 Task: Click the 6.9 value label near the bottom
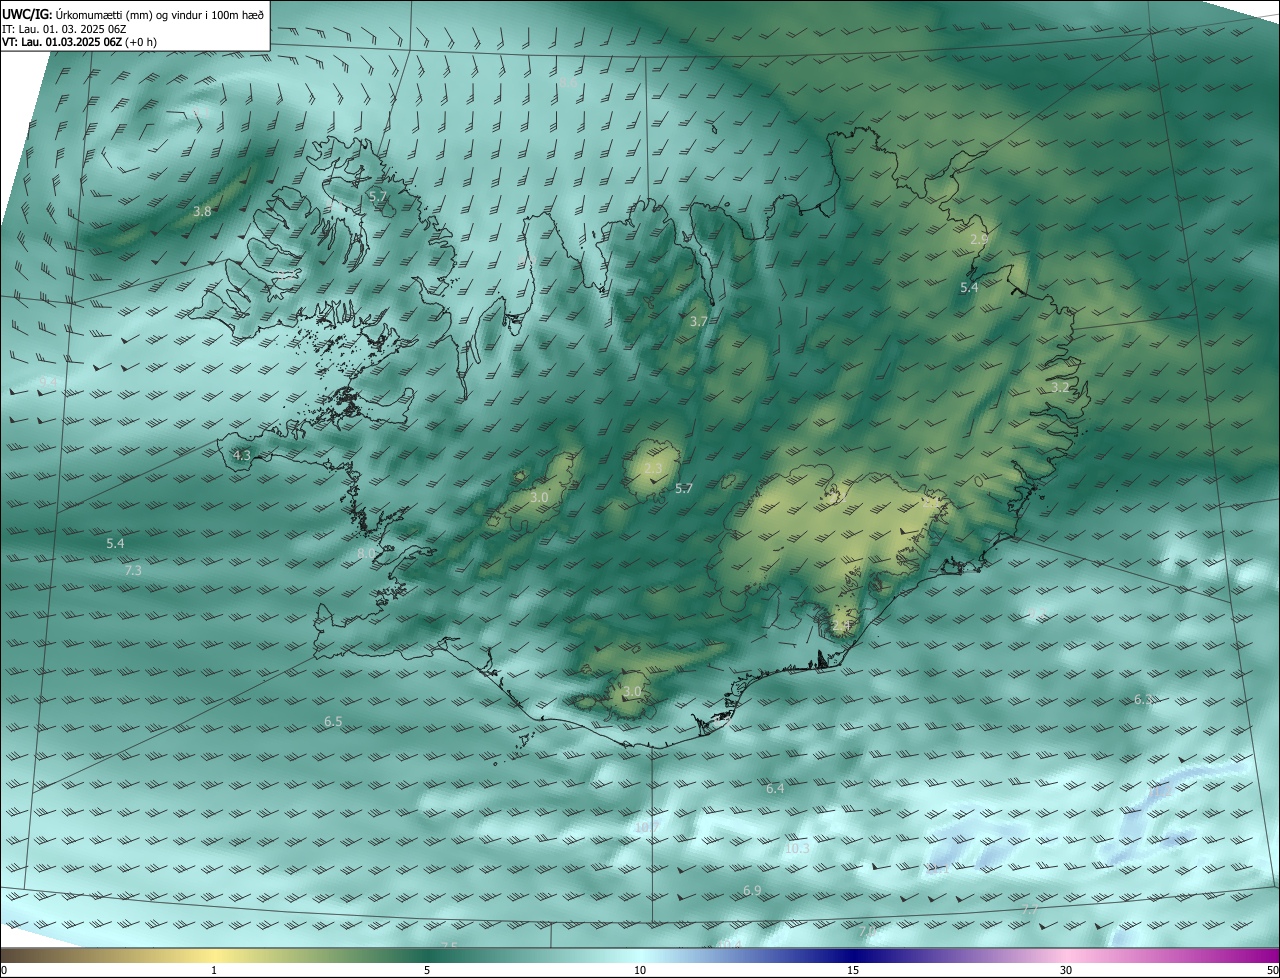[x=752, y=890]
